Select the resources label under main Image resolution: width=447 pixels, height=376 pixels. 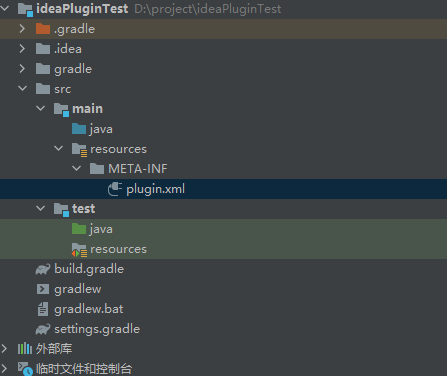point(118,149)
